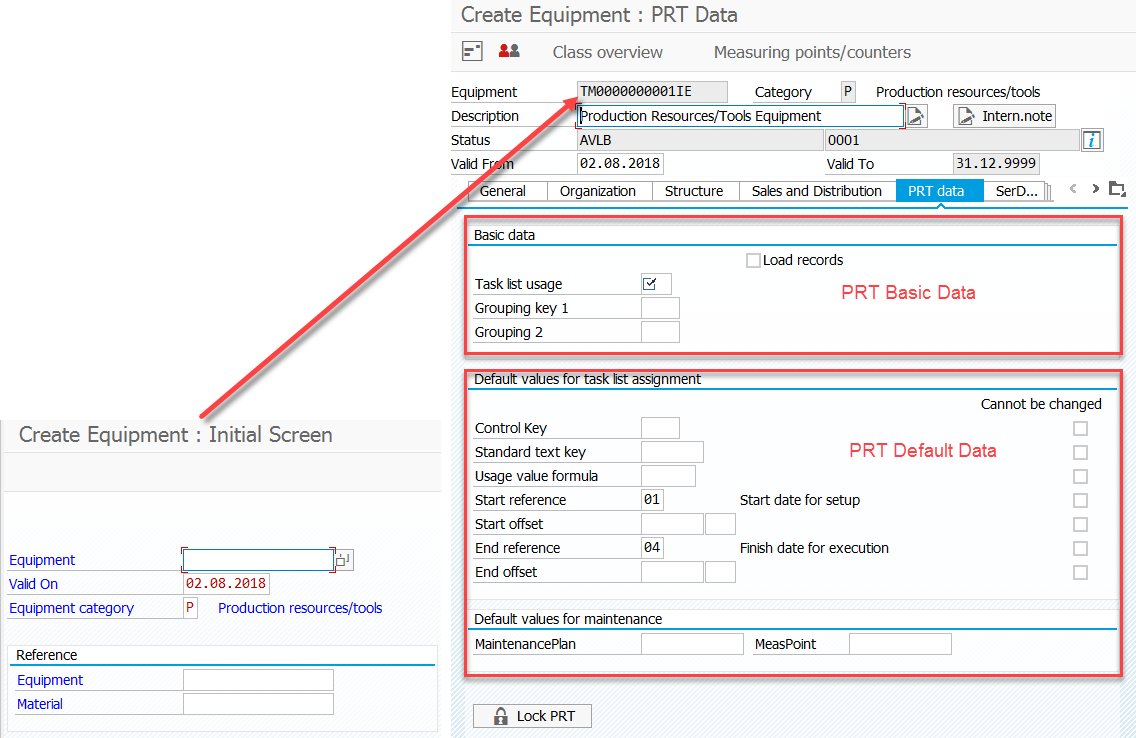Tick 'Cannot be changed' for End offset
The height and width of the screenshot is (738, 1136).
[x=1080, y=573]
